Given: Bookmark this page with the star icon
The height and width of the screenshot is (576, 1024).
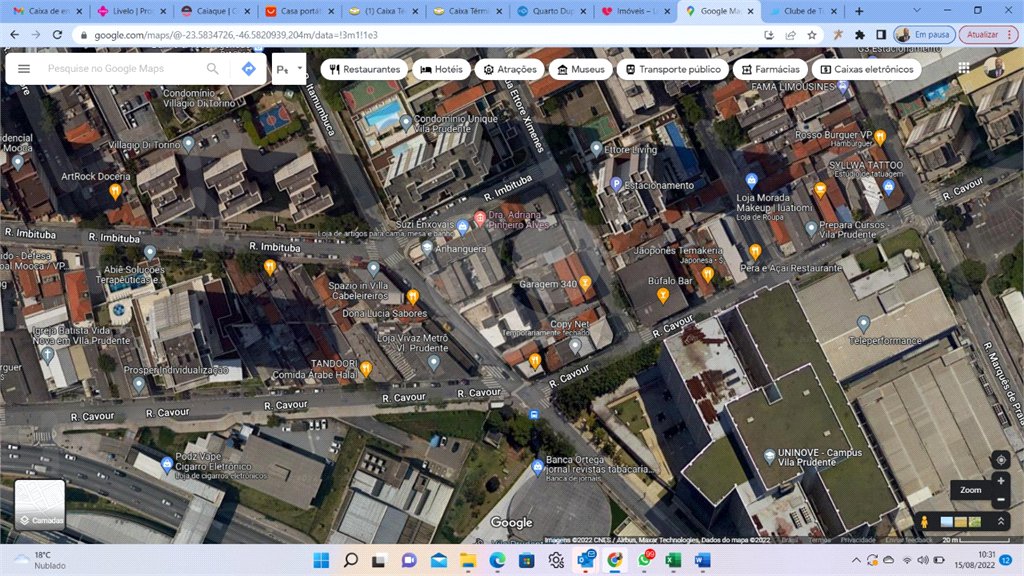Looking at the screenshot, I should (x=812, y=35).
